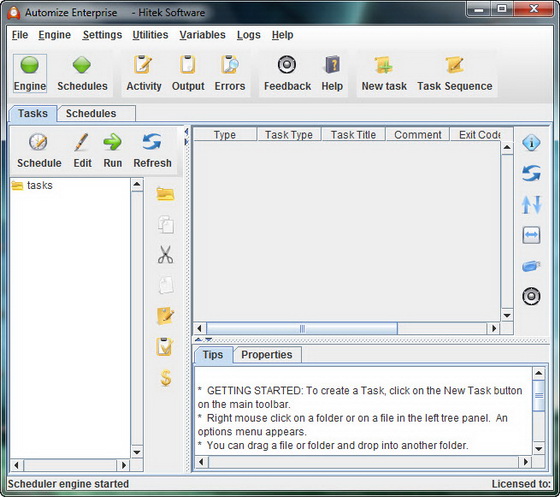Open the Errors log icon

(230, 65)
